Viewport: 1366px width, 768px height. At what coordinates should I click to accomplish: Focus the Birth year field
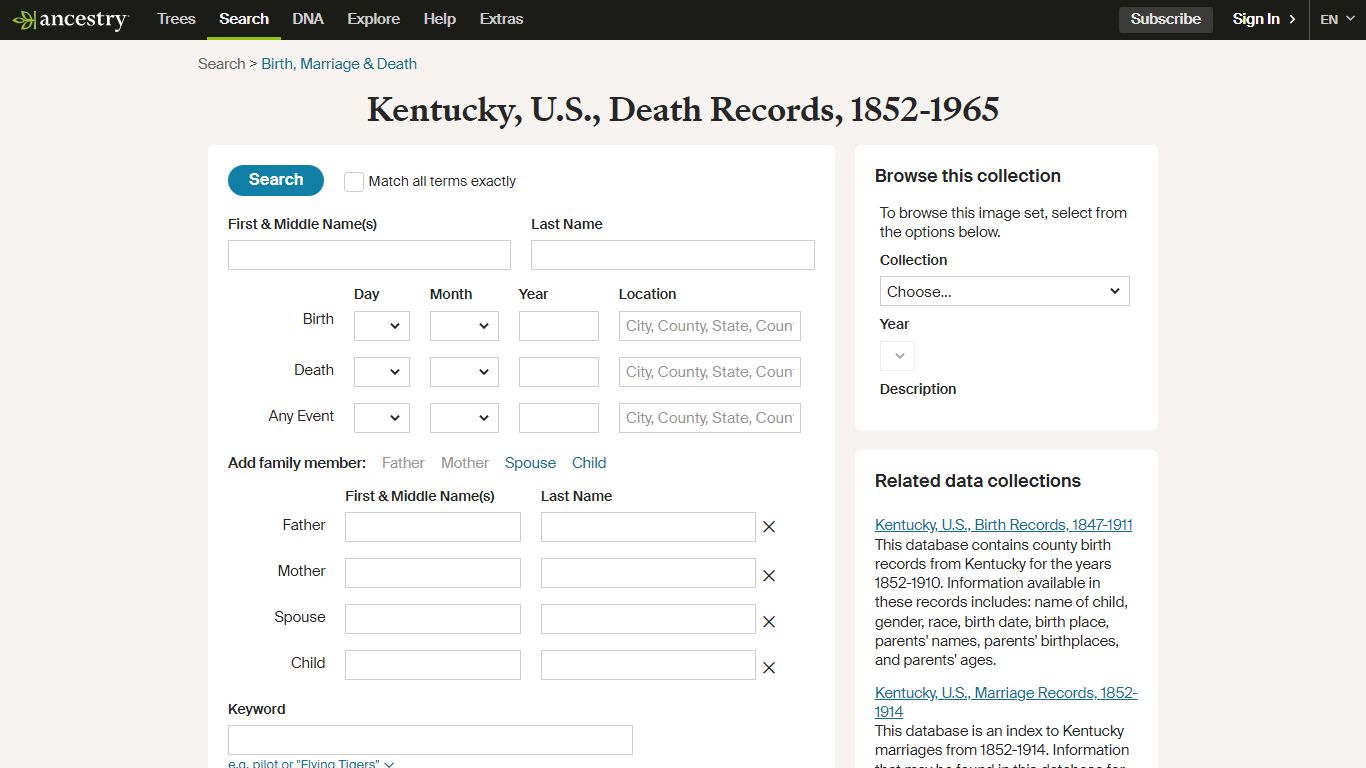tap(559, 326)
